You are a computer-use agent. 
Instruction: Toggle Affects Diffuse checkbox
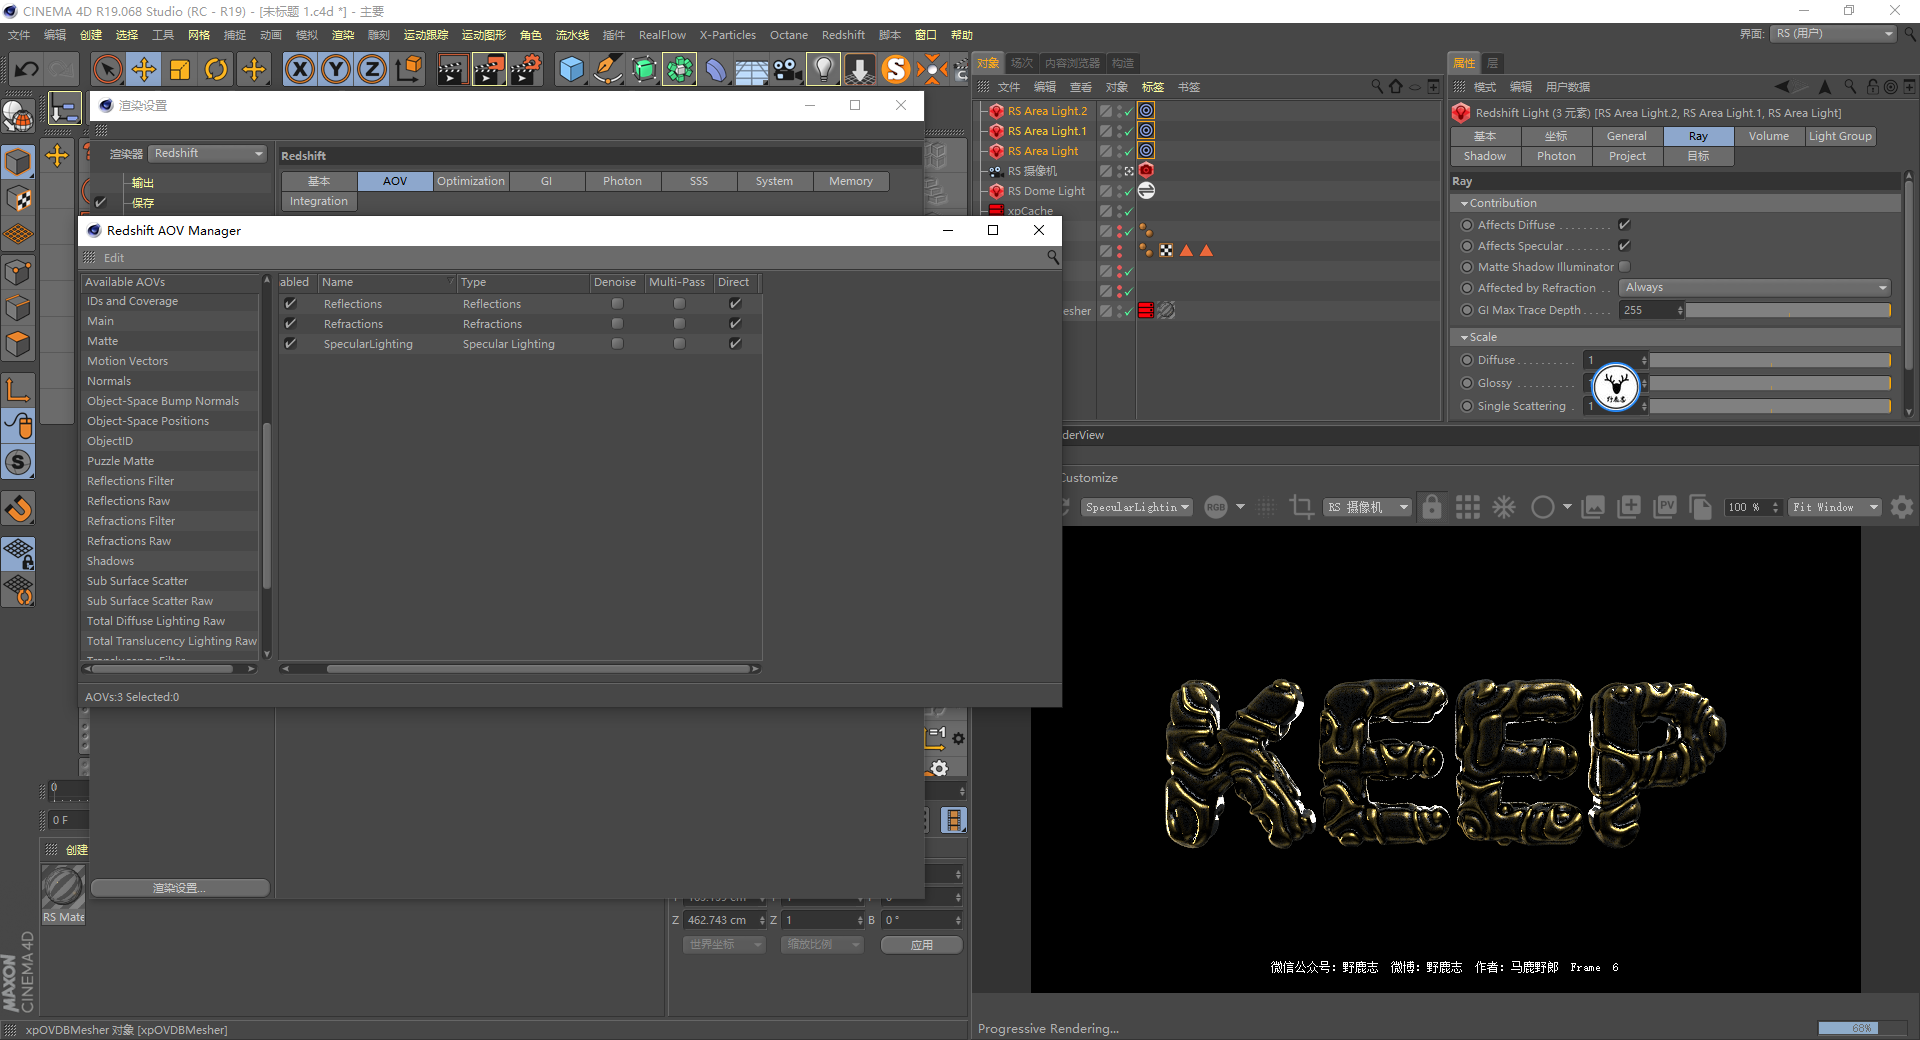coord(1624,225)
